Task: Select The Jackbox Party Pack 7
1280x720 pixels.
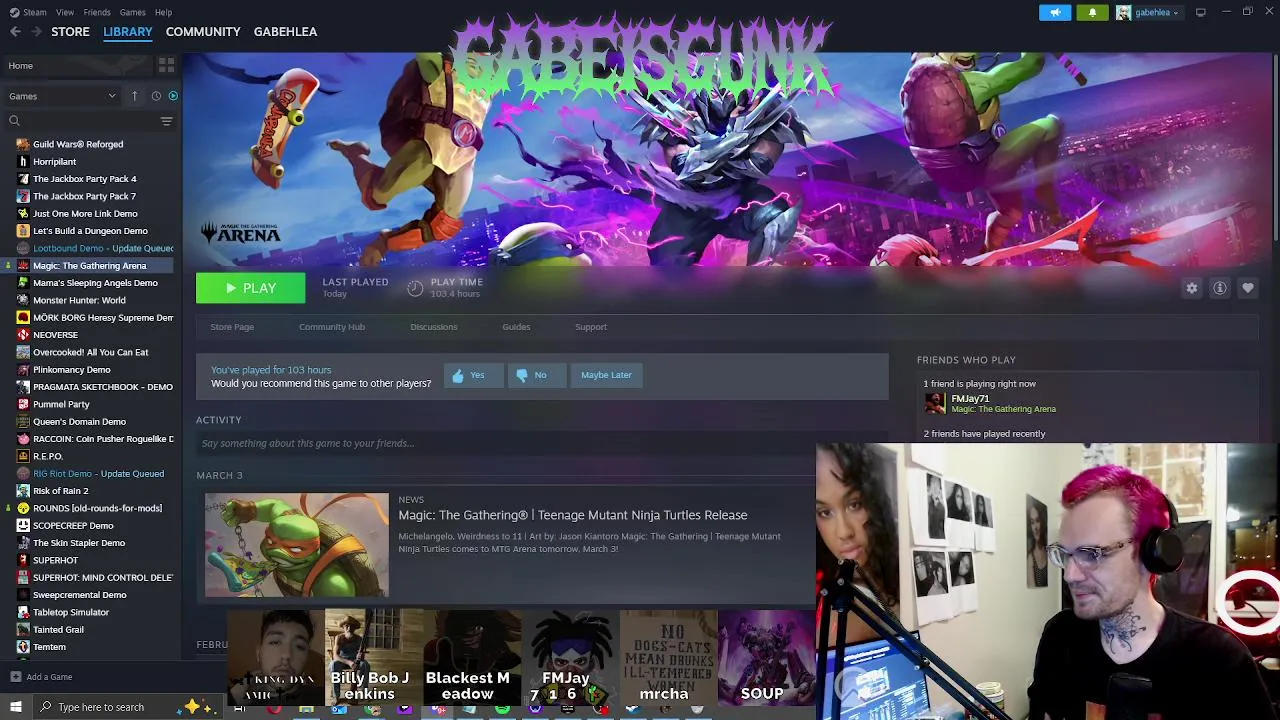Action: (x=84, y=196)
